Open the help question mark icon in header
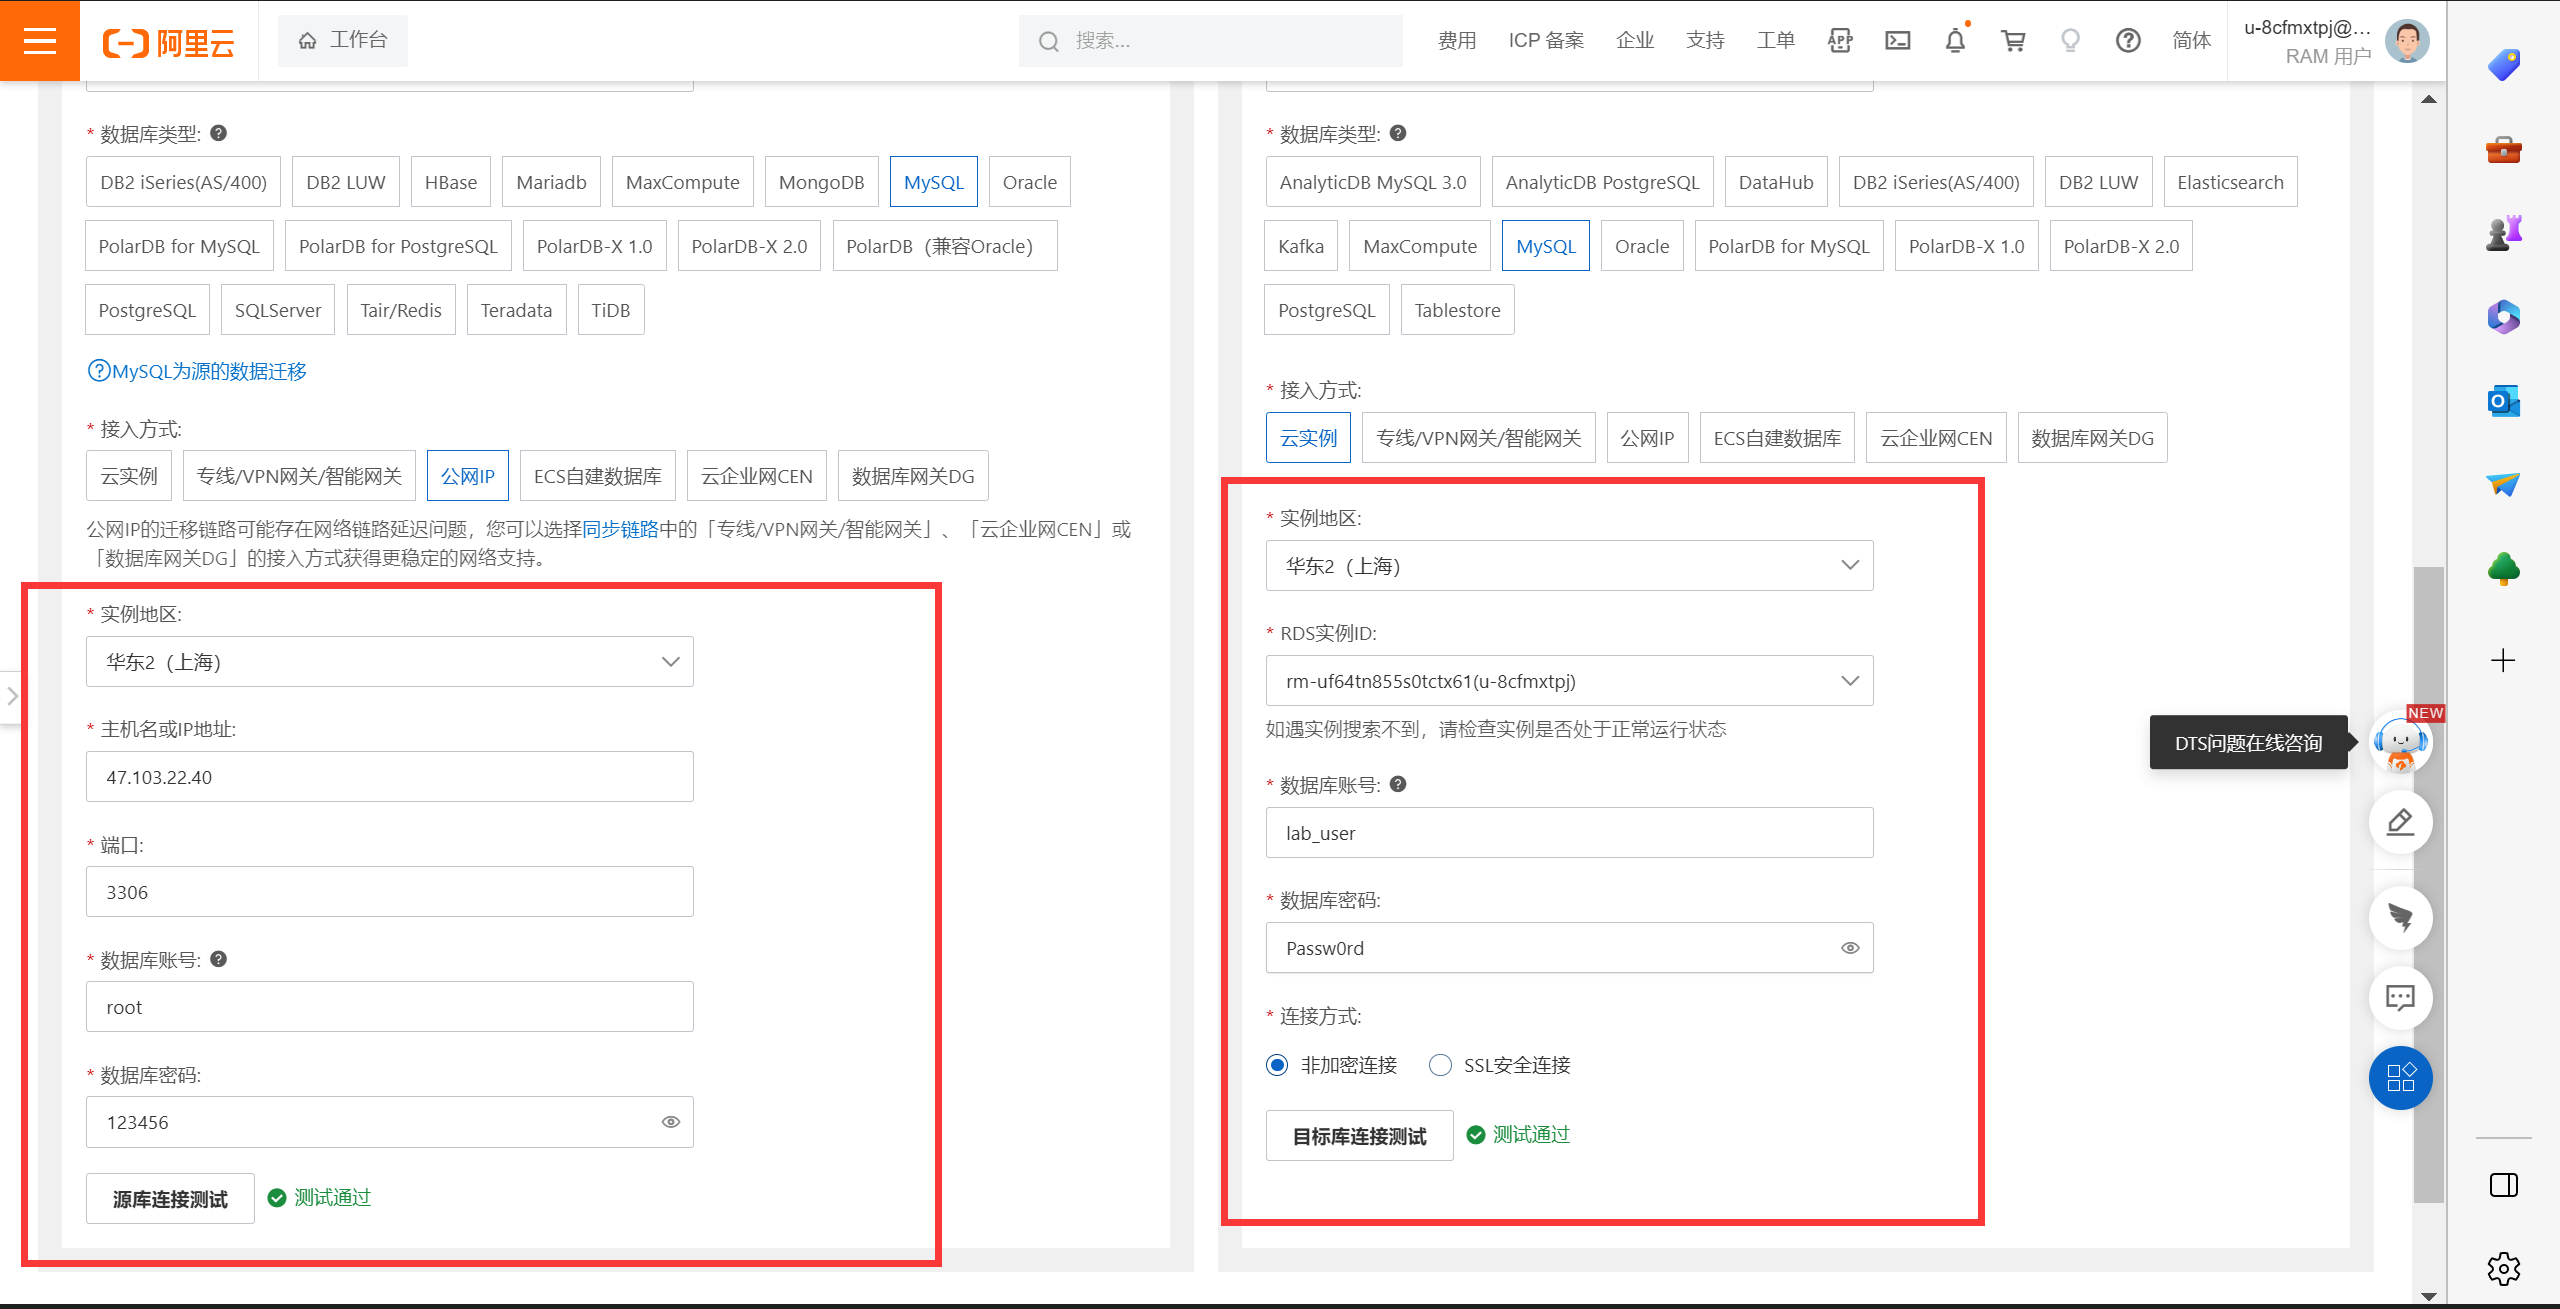Viewport: 2560px width, 1309px height. coord(2128,41)
